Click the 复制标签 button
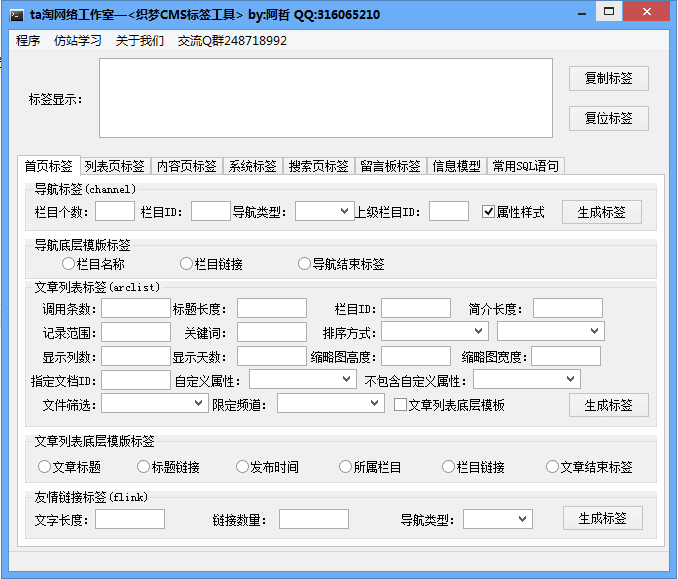 point(608,78)
